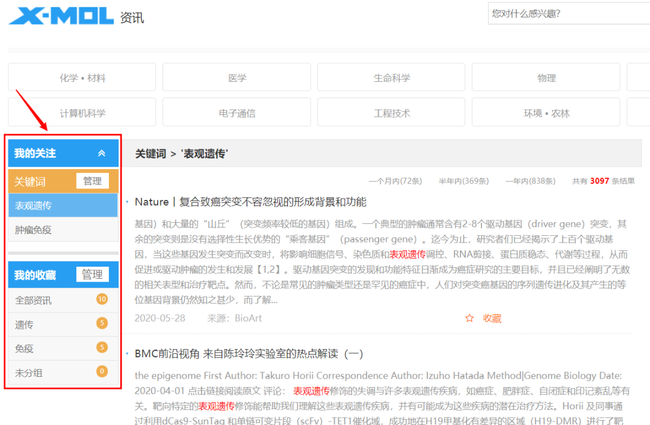Select the 肿瘤免疫 keyword
Viewport: 650px width, 425px height.
33,230
